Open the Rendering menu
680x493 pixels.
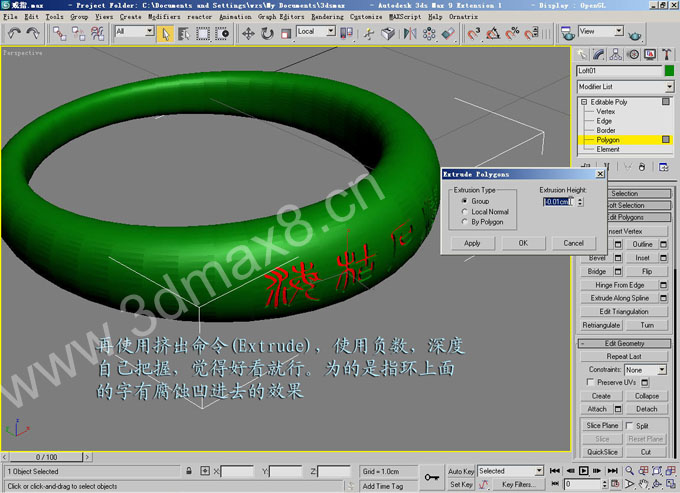click(x=326, y=17)
